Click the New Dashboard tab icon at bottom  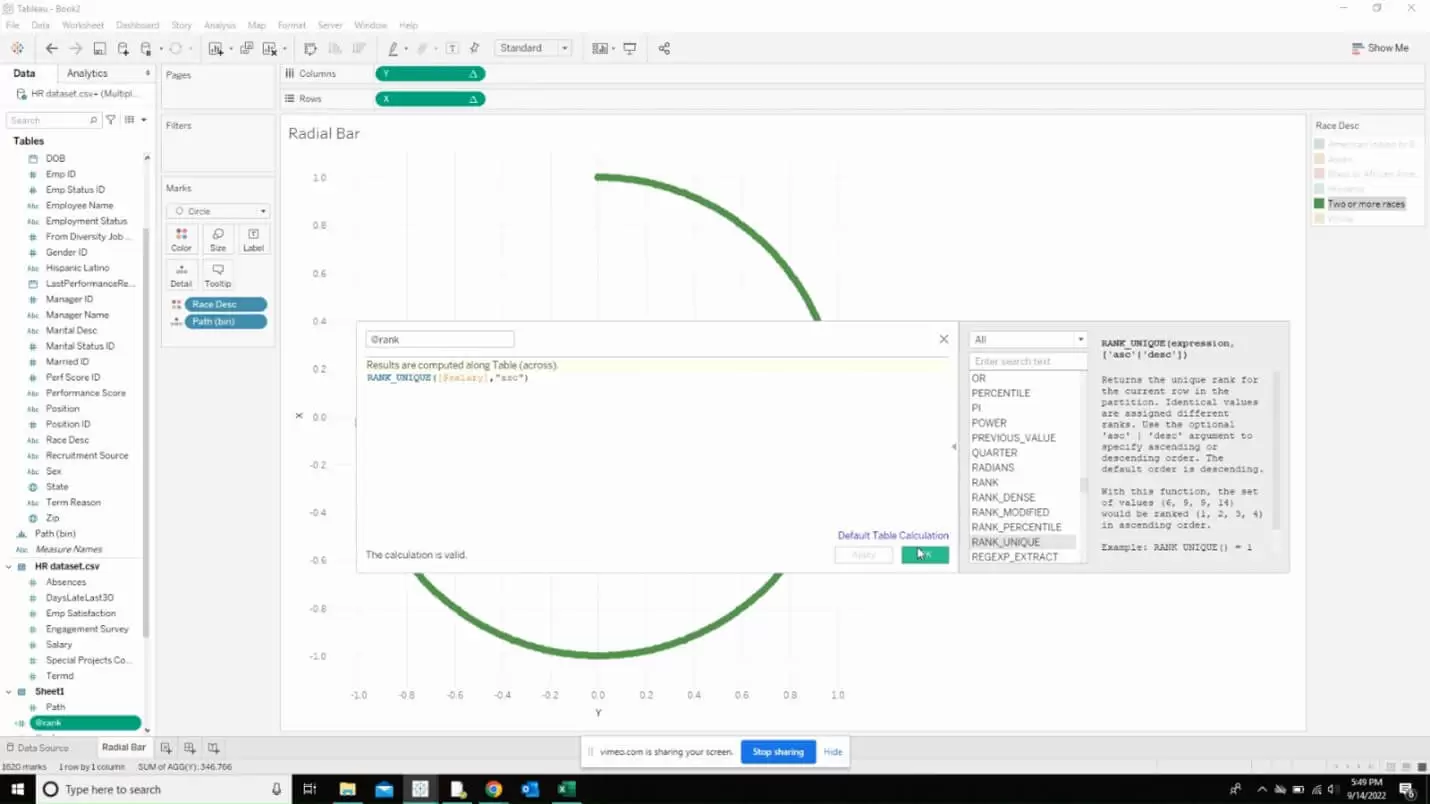190,747
